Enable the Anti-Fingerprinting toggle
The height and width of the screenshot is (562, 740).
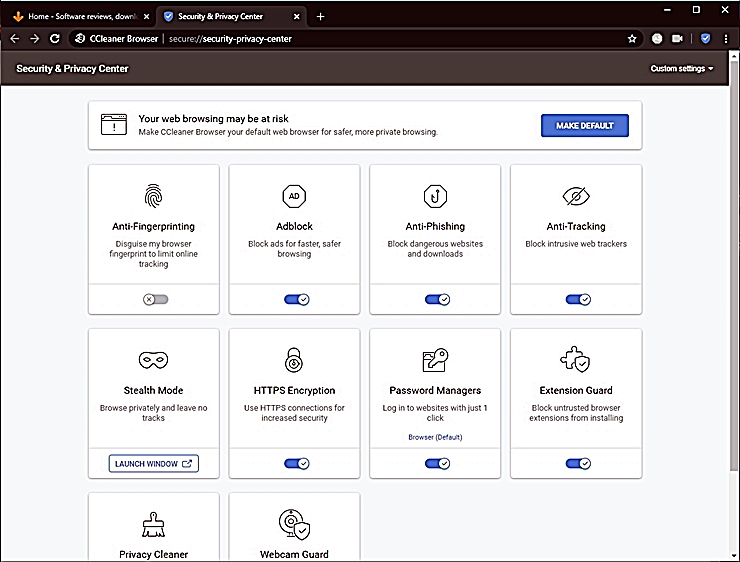[156, 299]
